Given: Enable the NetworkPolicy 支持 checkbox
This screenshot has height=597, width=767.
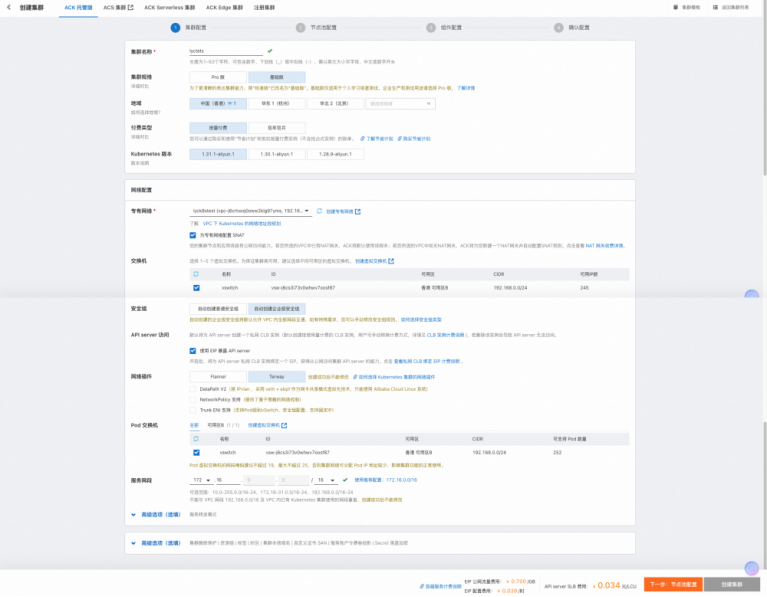Looking at the screenshot, I should tap(193, 399).
